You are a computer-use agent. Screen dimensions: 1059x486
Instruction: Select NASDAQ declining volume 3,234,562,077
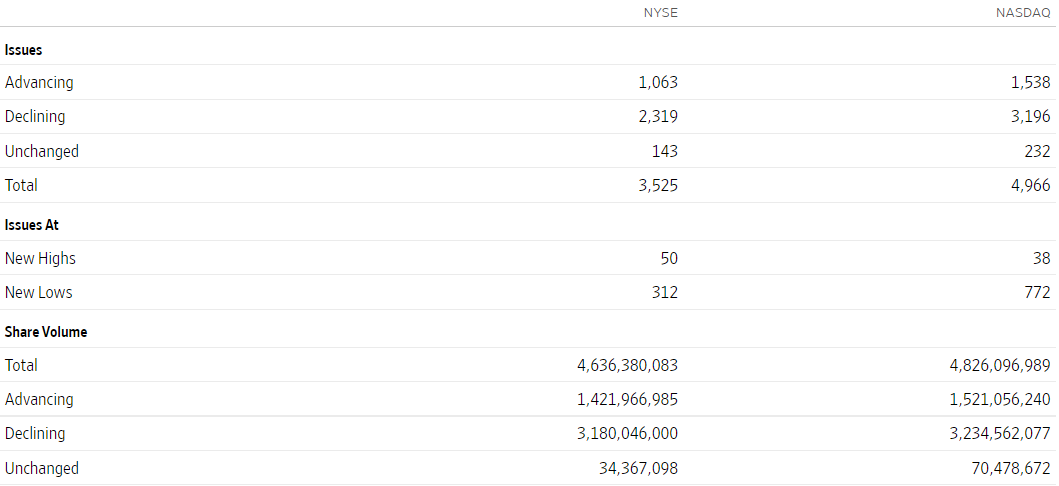(x=1000, y=433)
